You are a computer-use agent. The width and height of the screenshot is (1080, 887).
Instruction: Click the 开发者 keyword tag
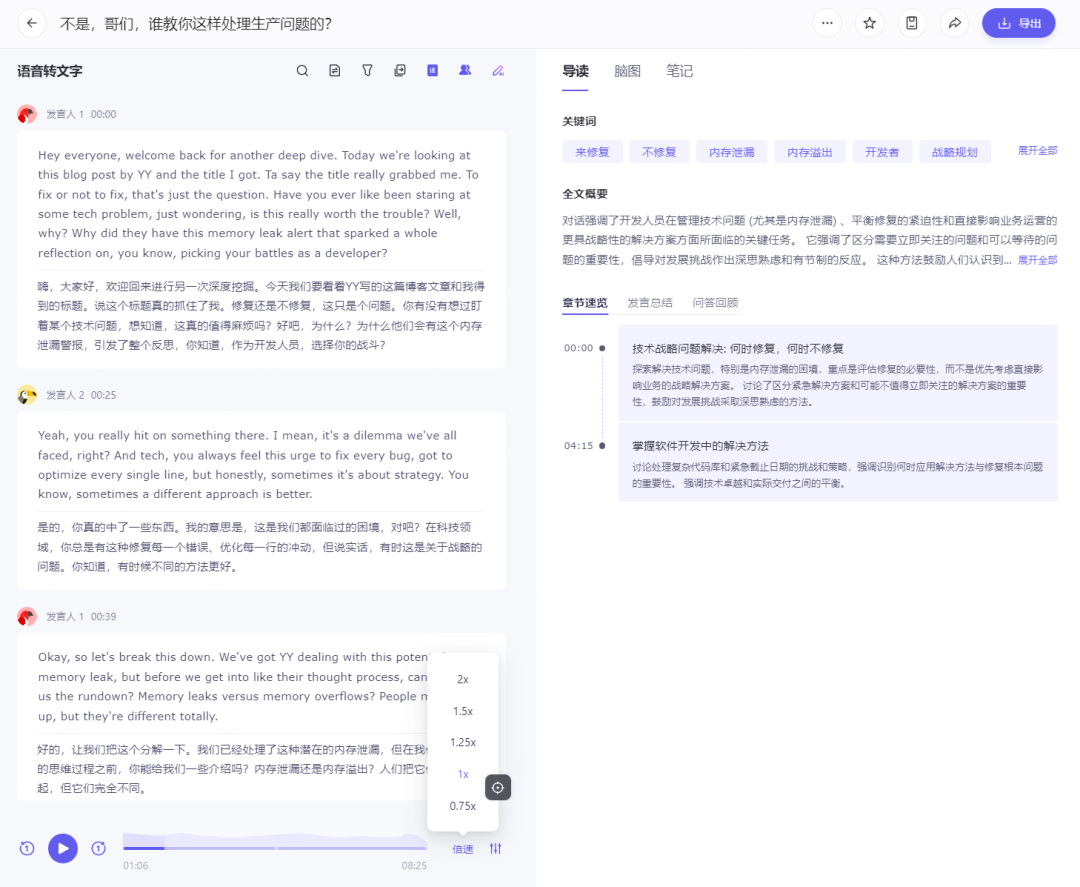coord(882,152)
